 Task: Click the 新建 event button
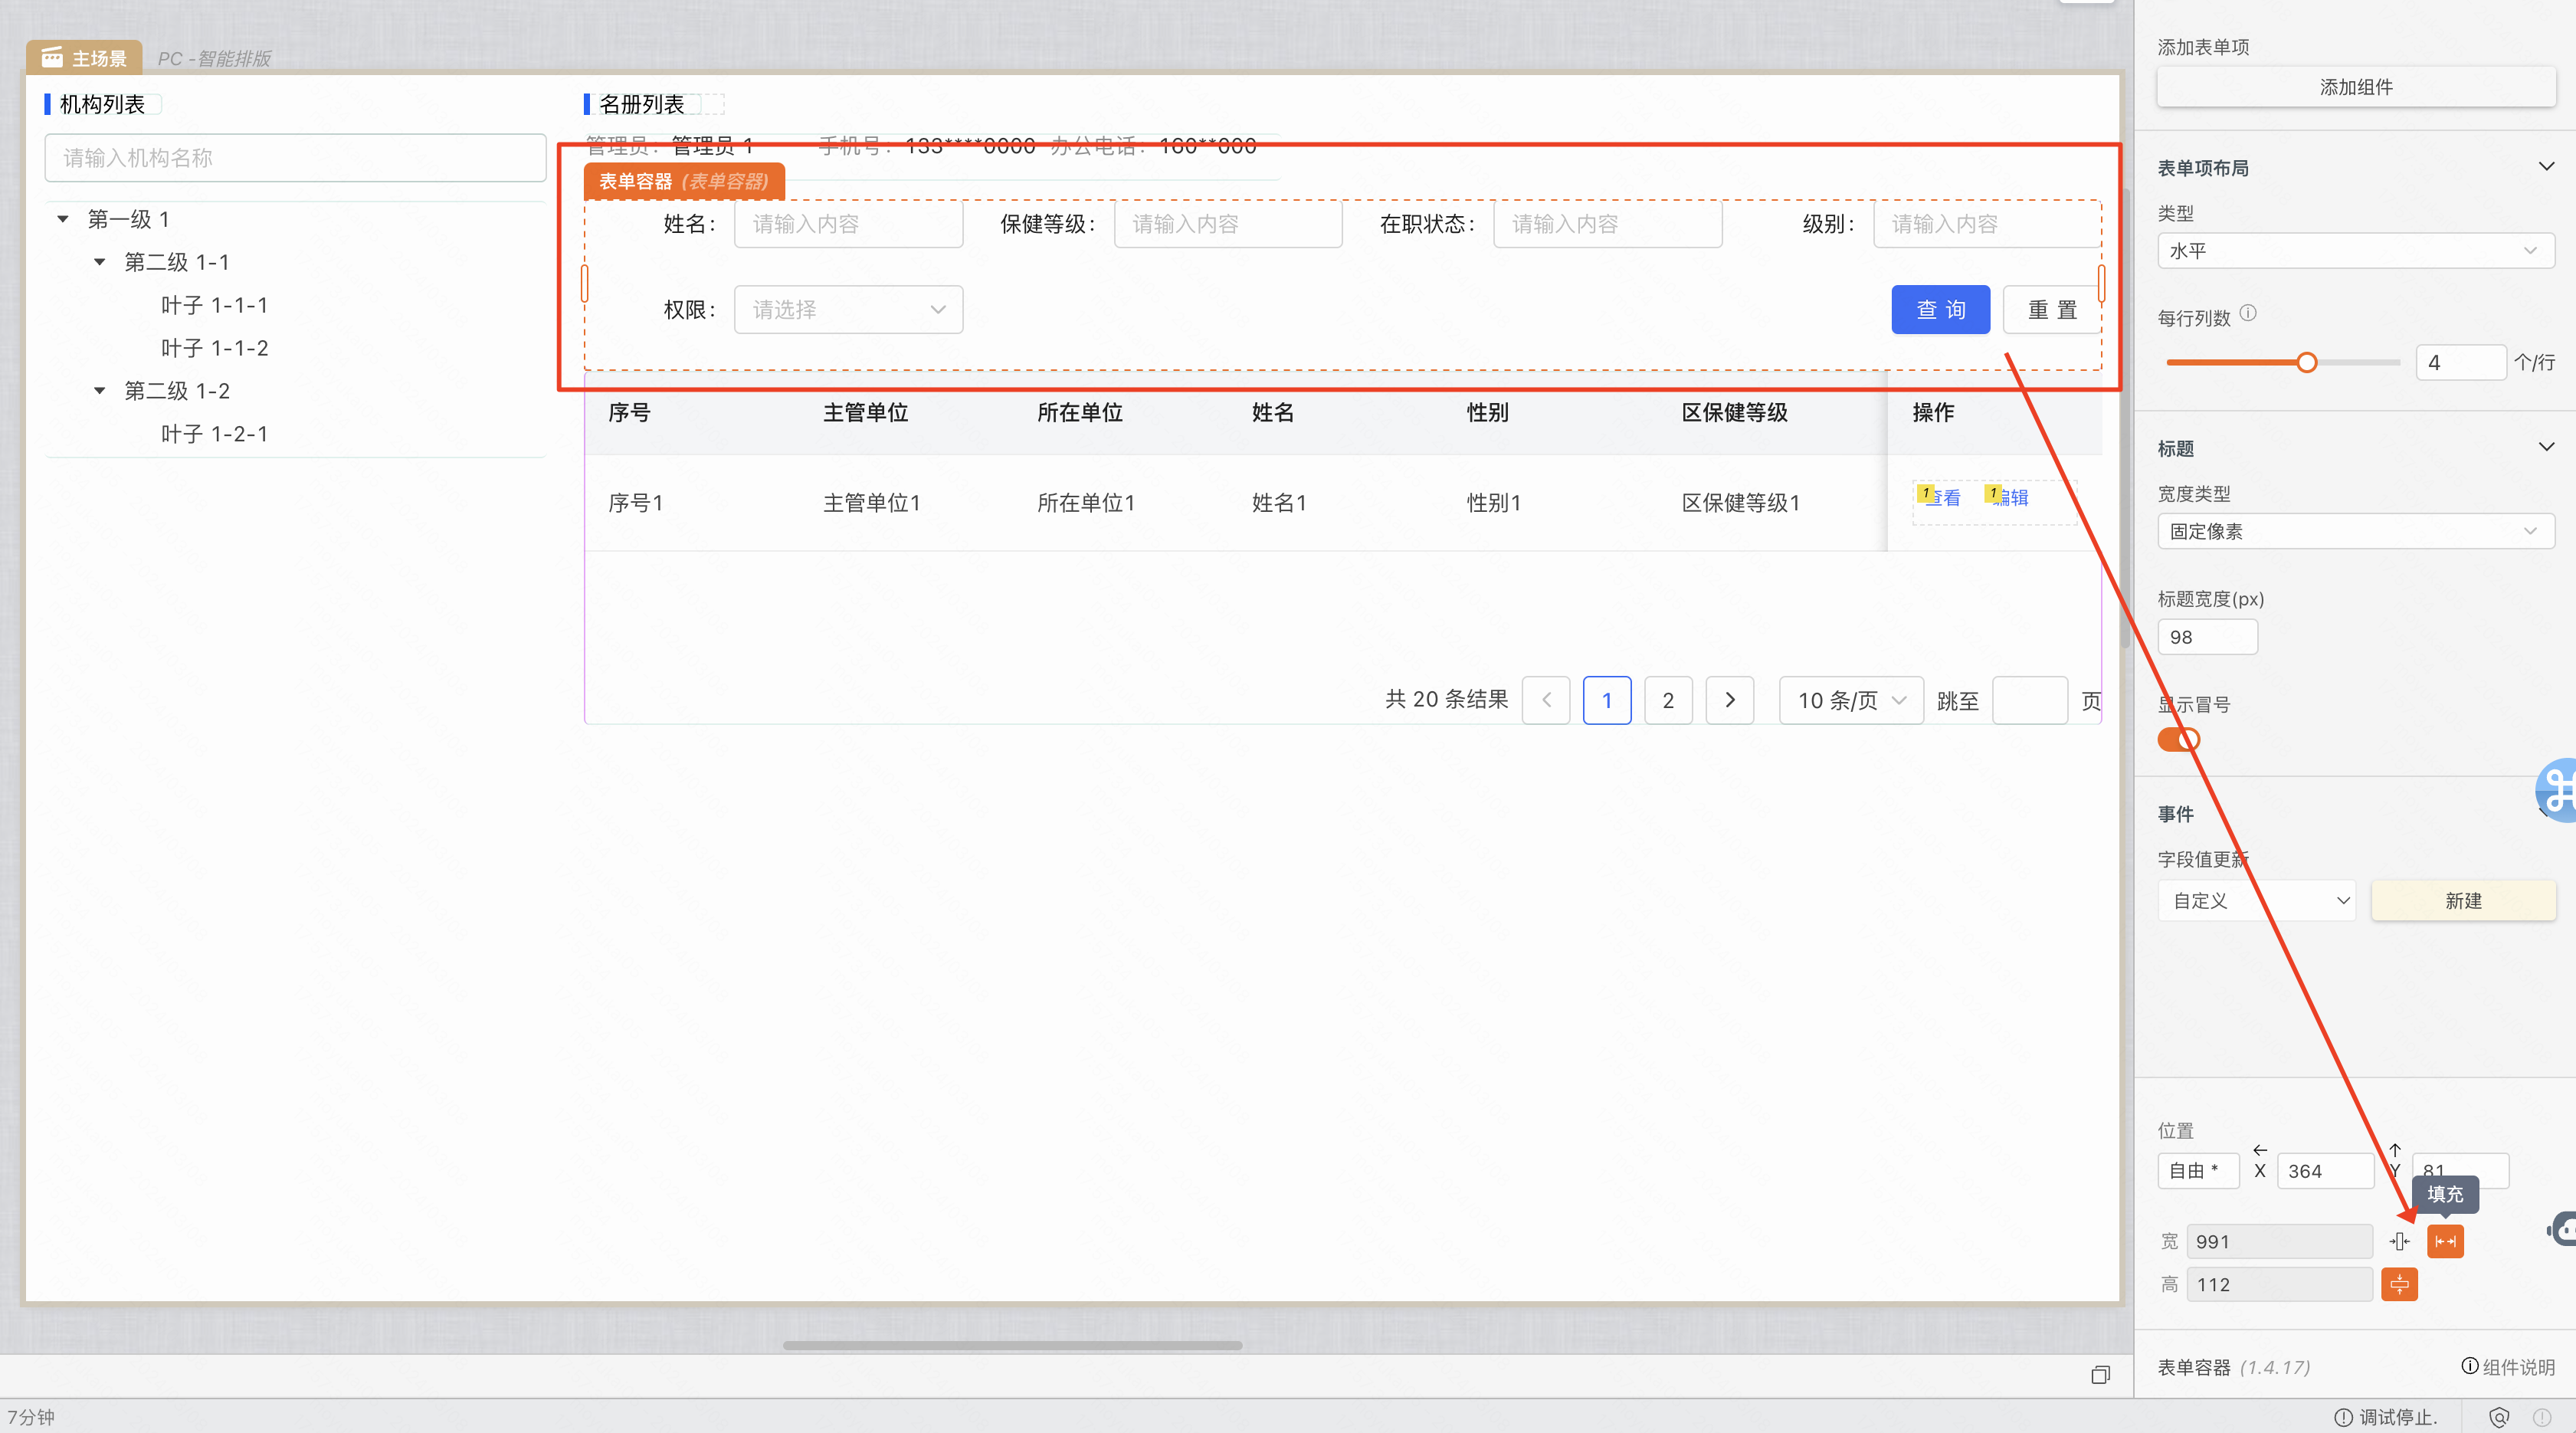[x=2463, y=900]
